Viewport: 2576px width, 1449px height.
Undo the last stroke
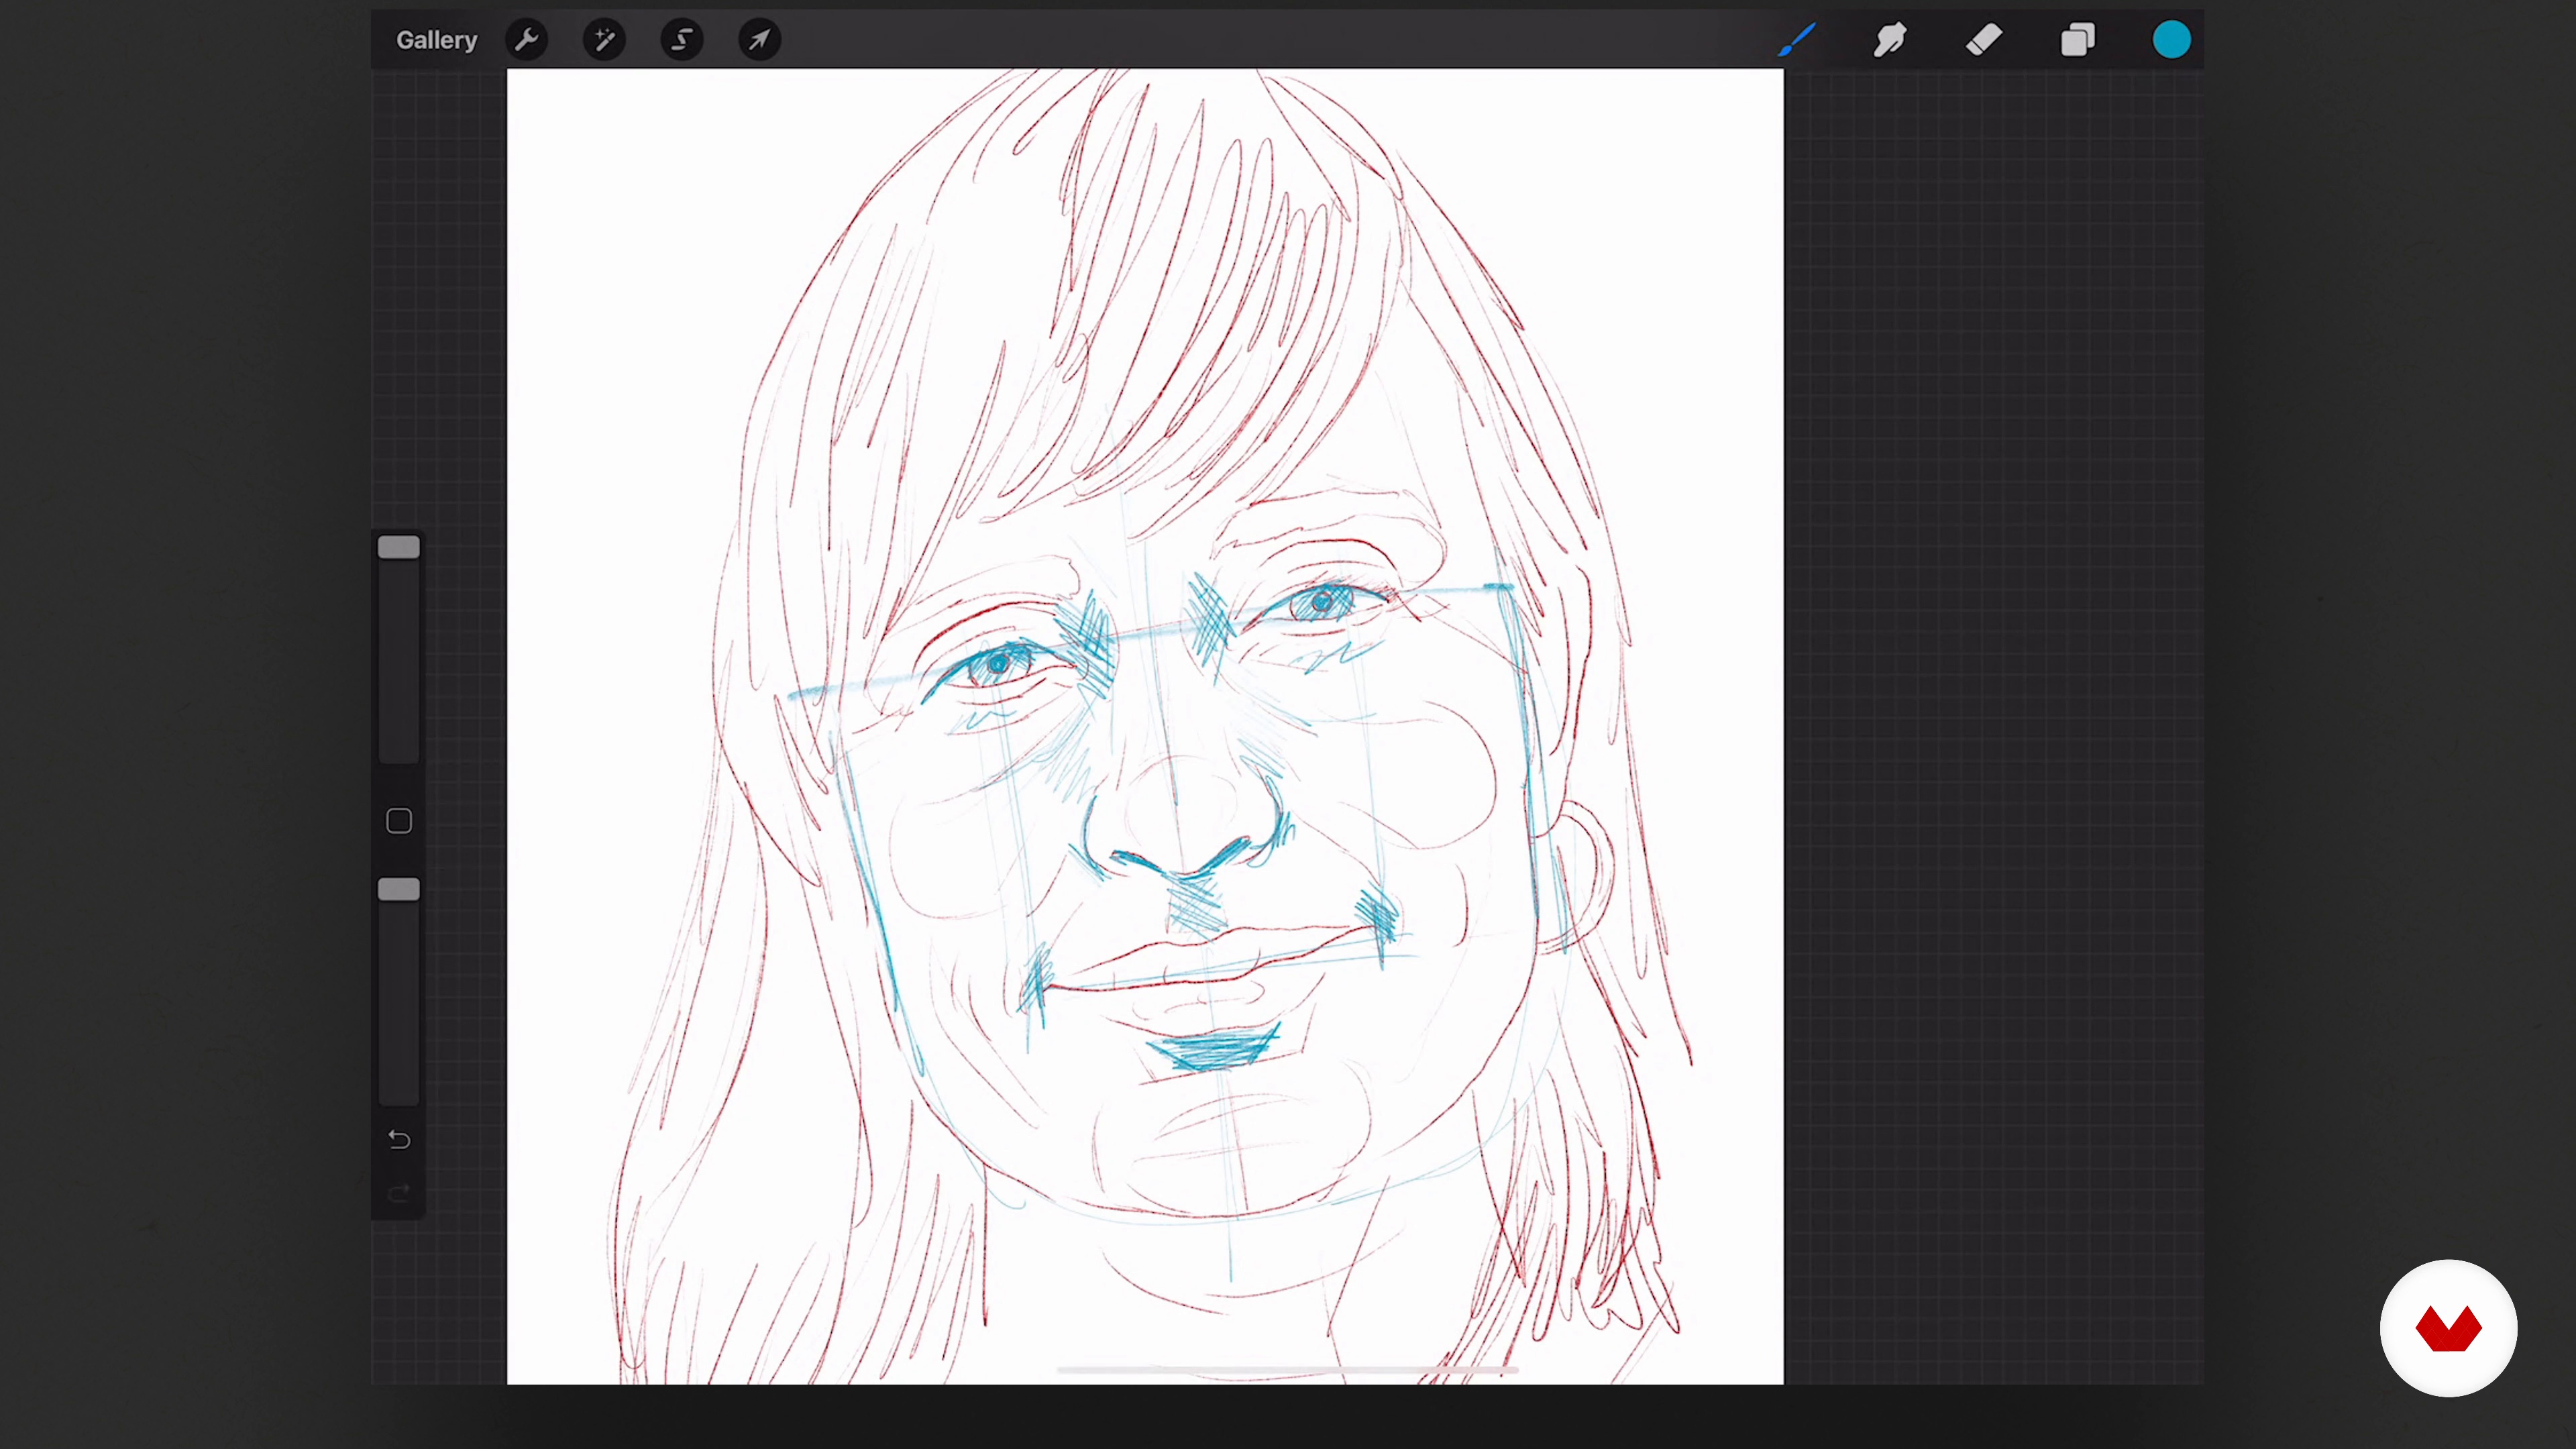pyautogui.click(x=399, y=1139)
